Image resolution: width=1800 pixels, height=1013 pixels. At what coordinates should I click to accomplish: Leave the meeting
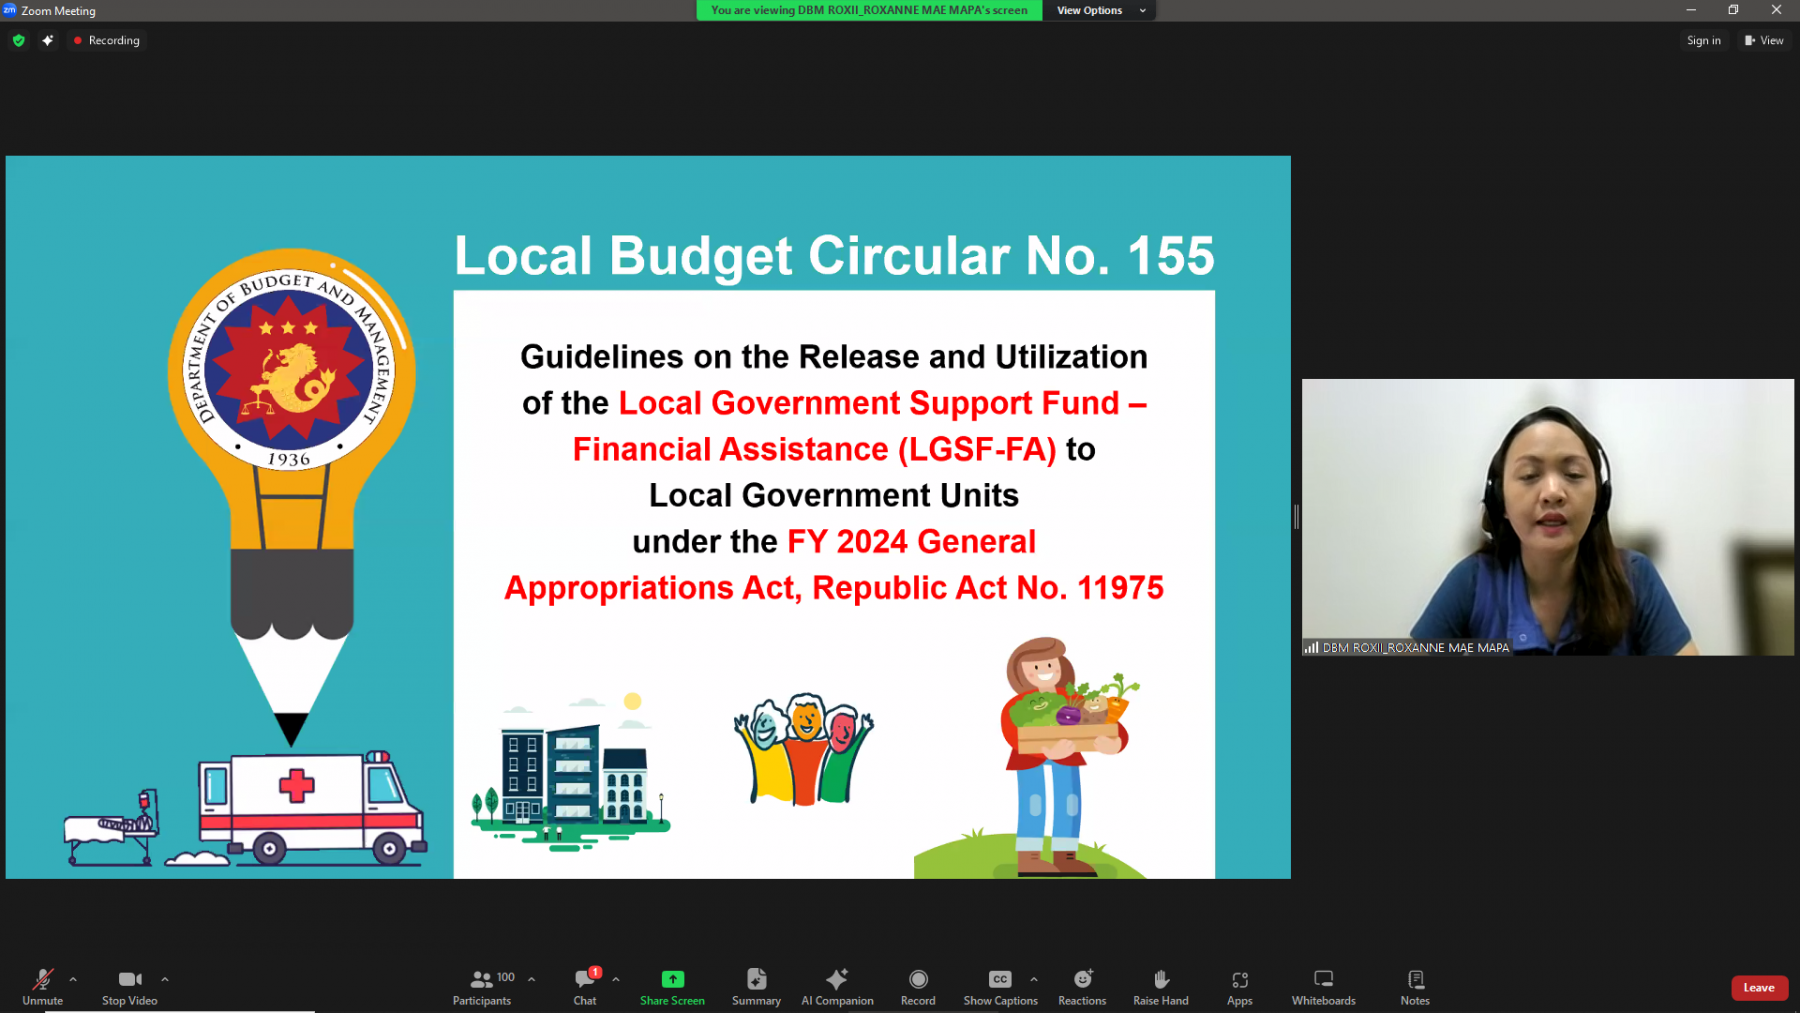[1759, 988]
